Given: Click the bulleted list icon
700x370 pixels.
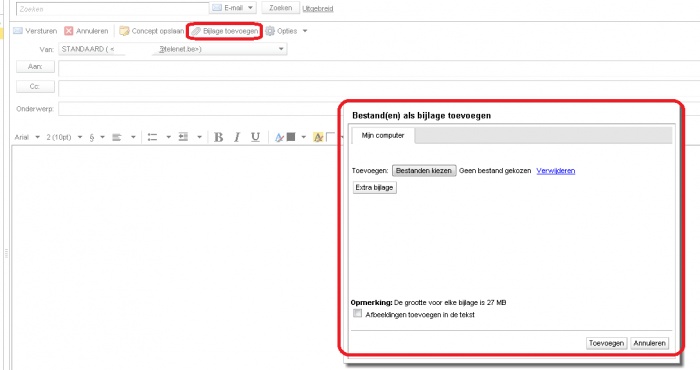Looking at the screenshot, I should [x=152, y=137].
